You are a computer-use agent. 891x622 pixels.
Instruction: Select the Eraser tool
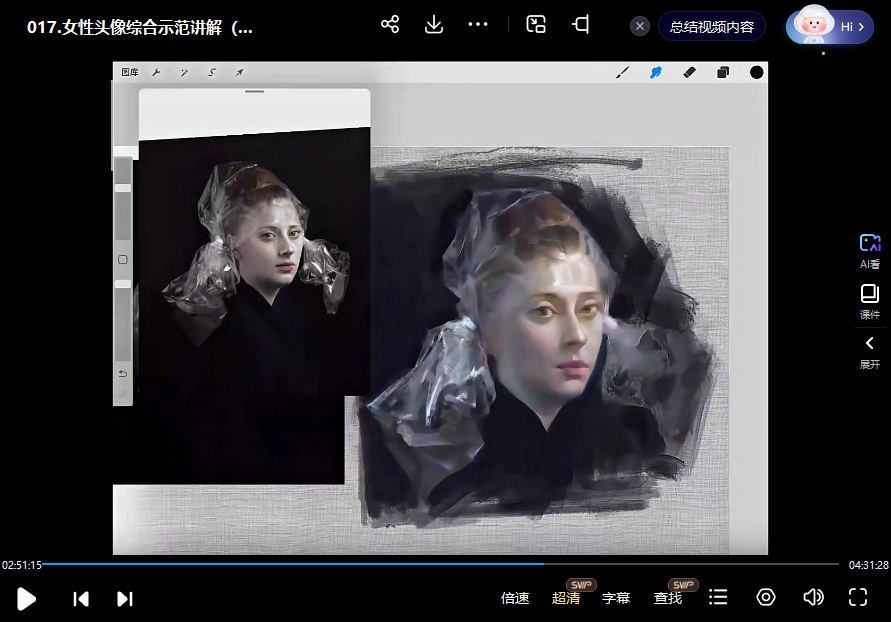689,72
